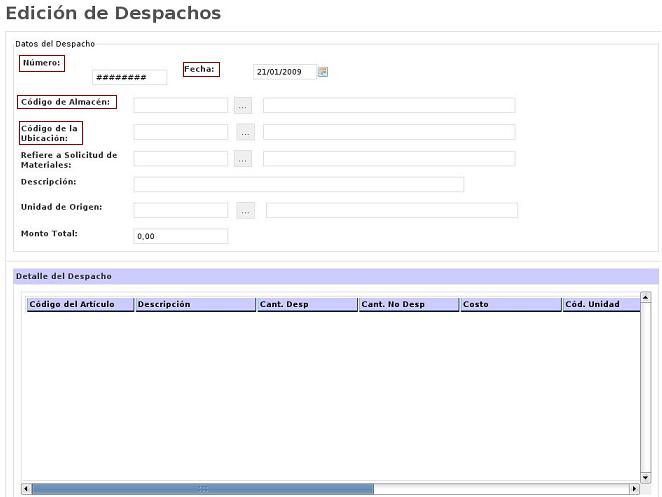662x497 pixels.
Task: Sort by Código del Artículo column header
Action: click(x=79, y=304)
